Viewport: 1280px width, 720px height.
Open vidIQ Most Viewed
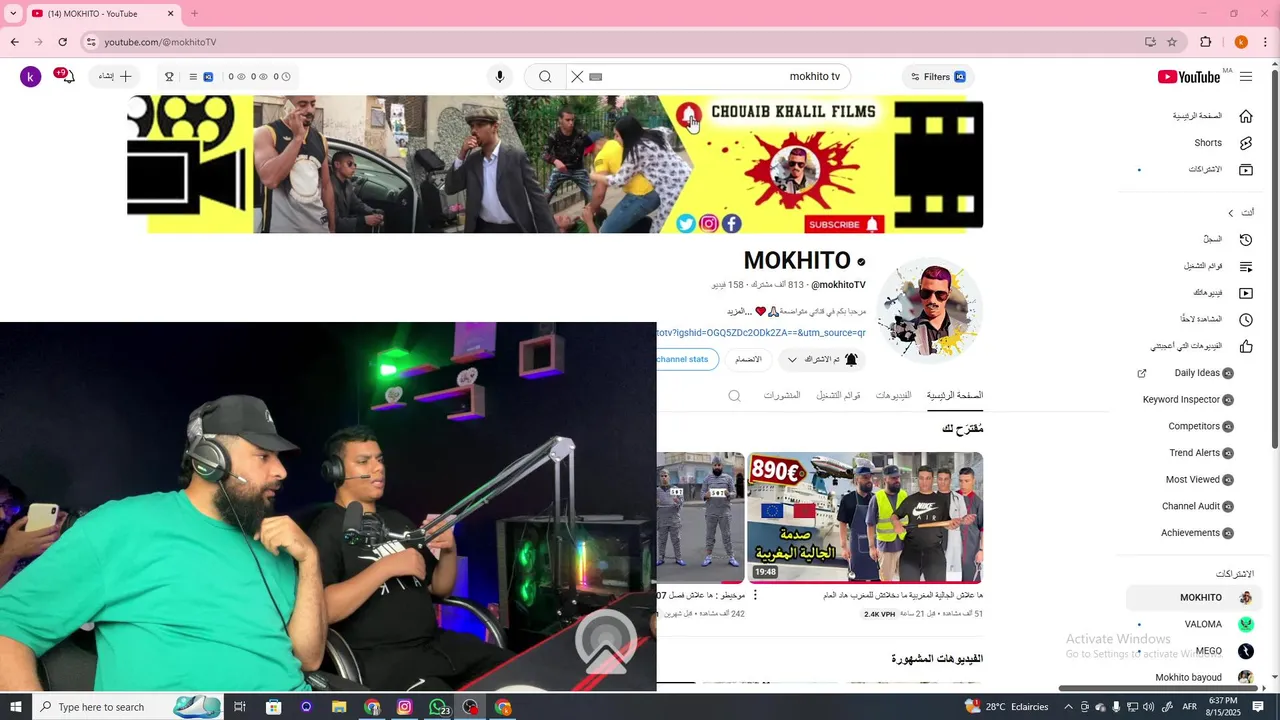(1199, 480)
